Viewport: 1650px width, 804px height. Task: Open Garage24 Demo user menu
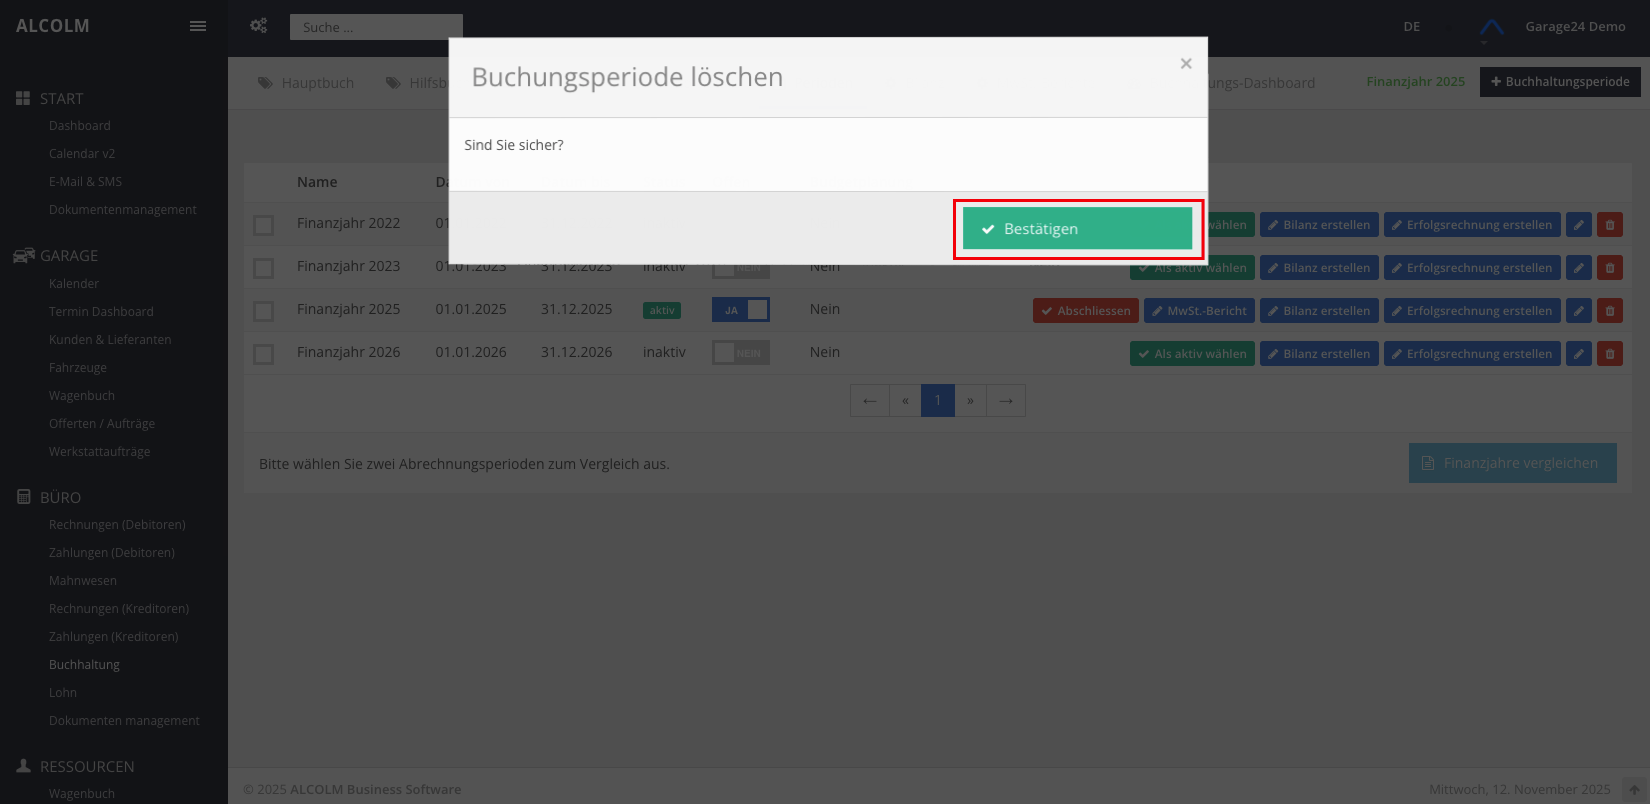pos(1575,27)
